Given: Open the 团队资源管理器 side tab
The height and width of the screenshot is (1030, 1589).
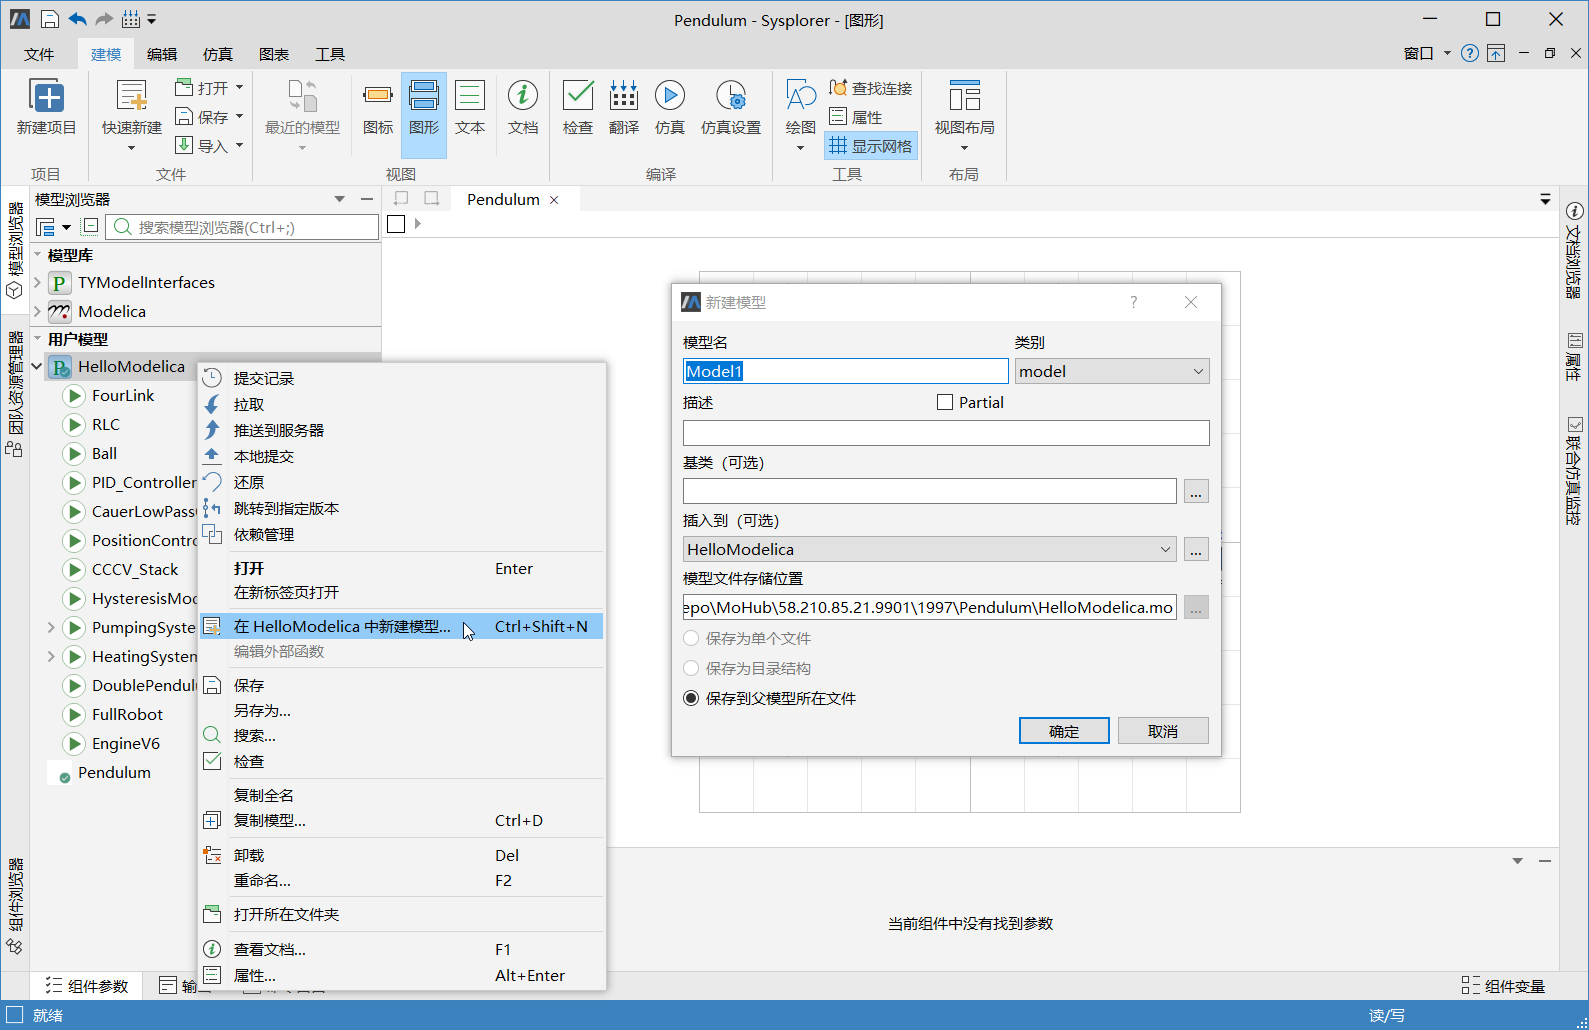Looking at the screenshot, I should tap(15, 394).
